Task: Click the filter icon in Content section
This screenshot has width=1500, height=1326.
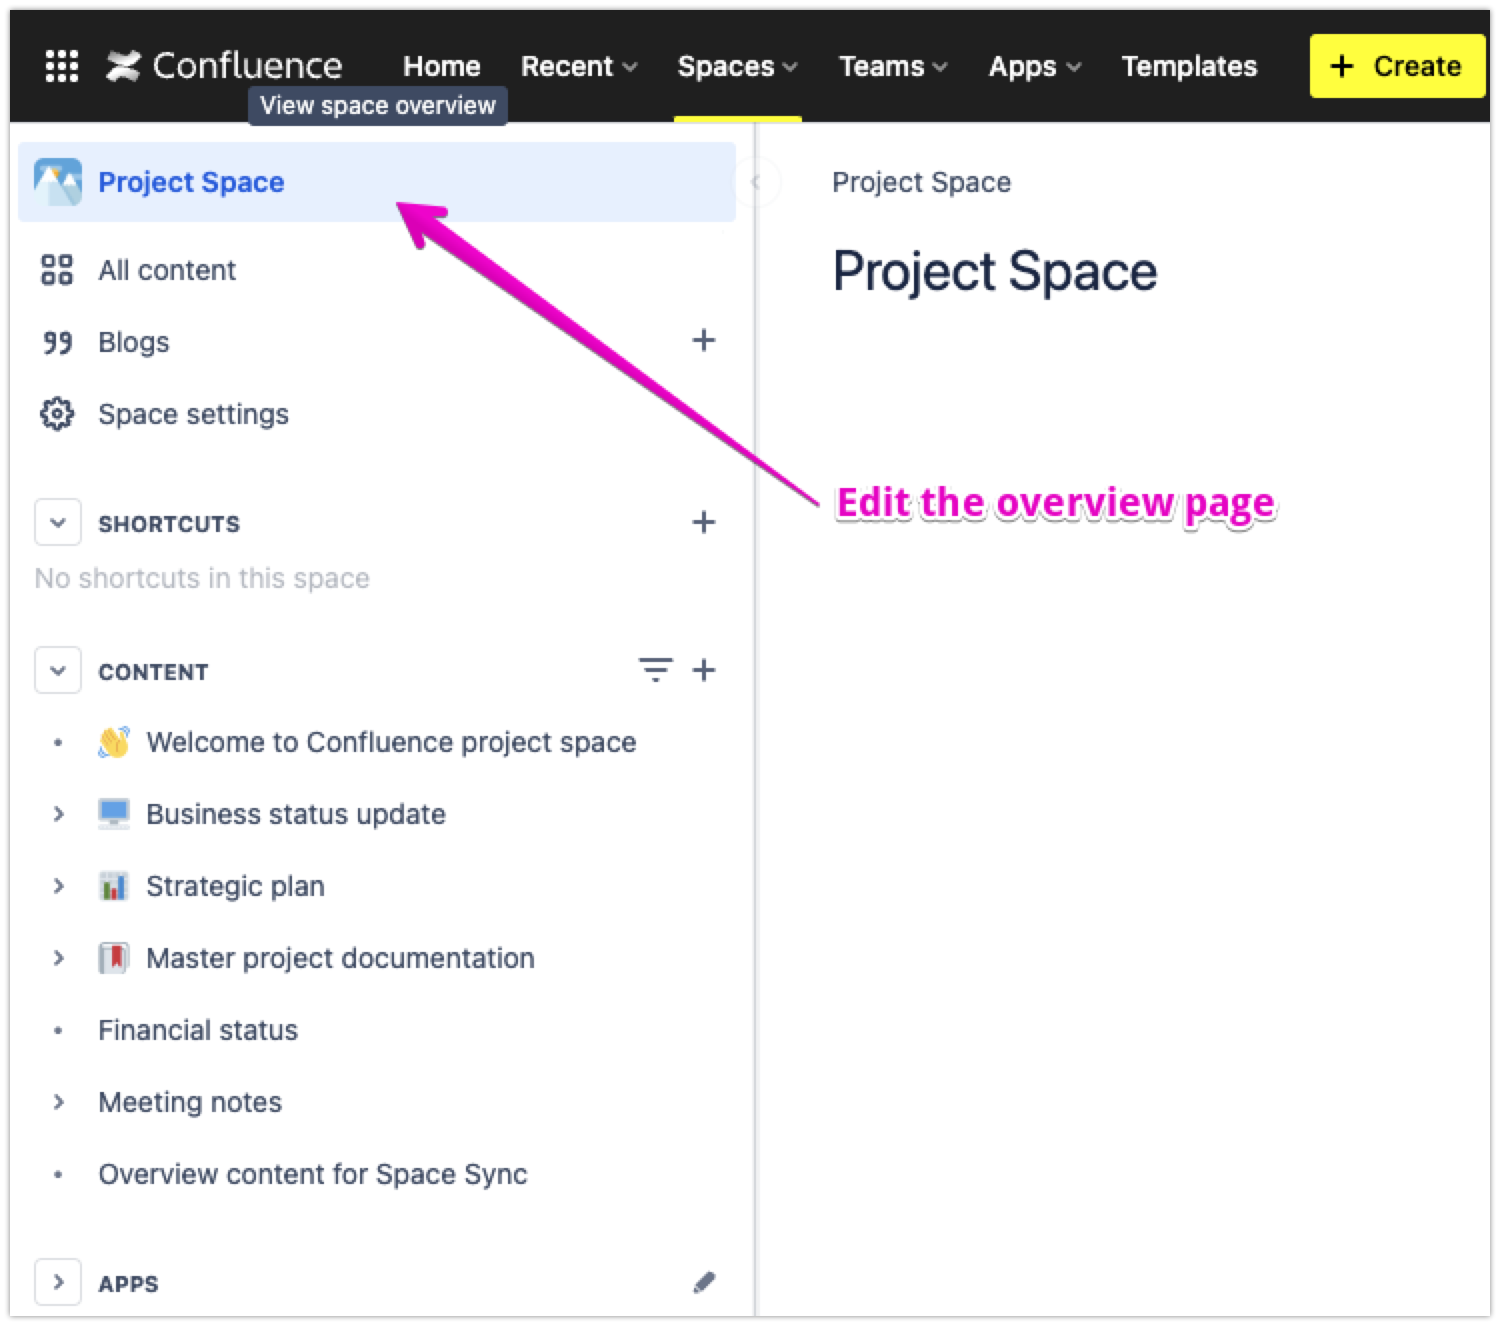Action: point(655,670)
